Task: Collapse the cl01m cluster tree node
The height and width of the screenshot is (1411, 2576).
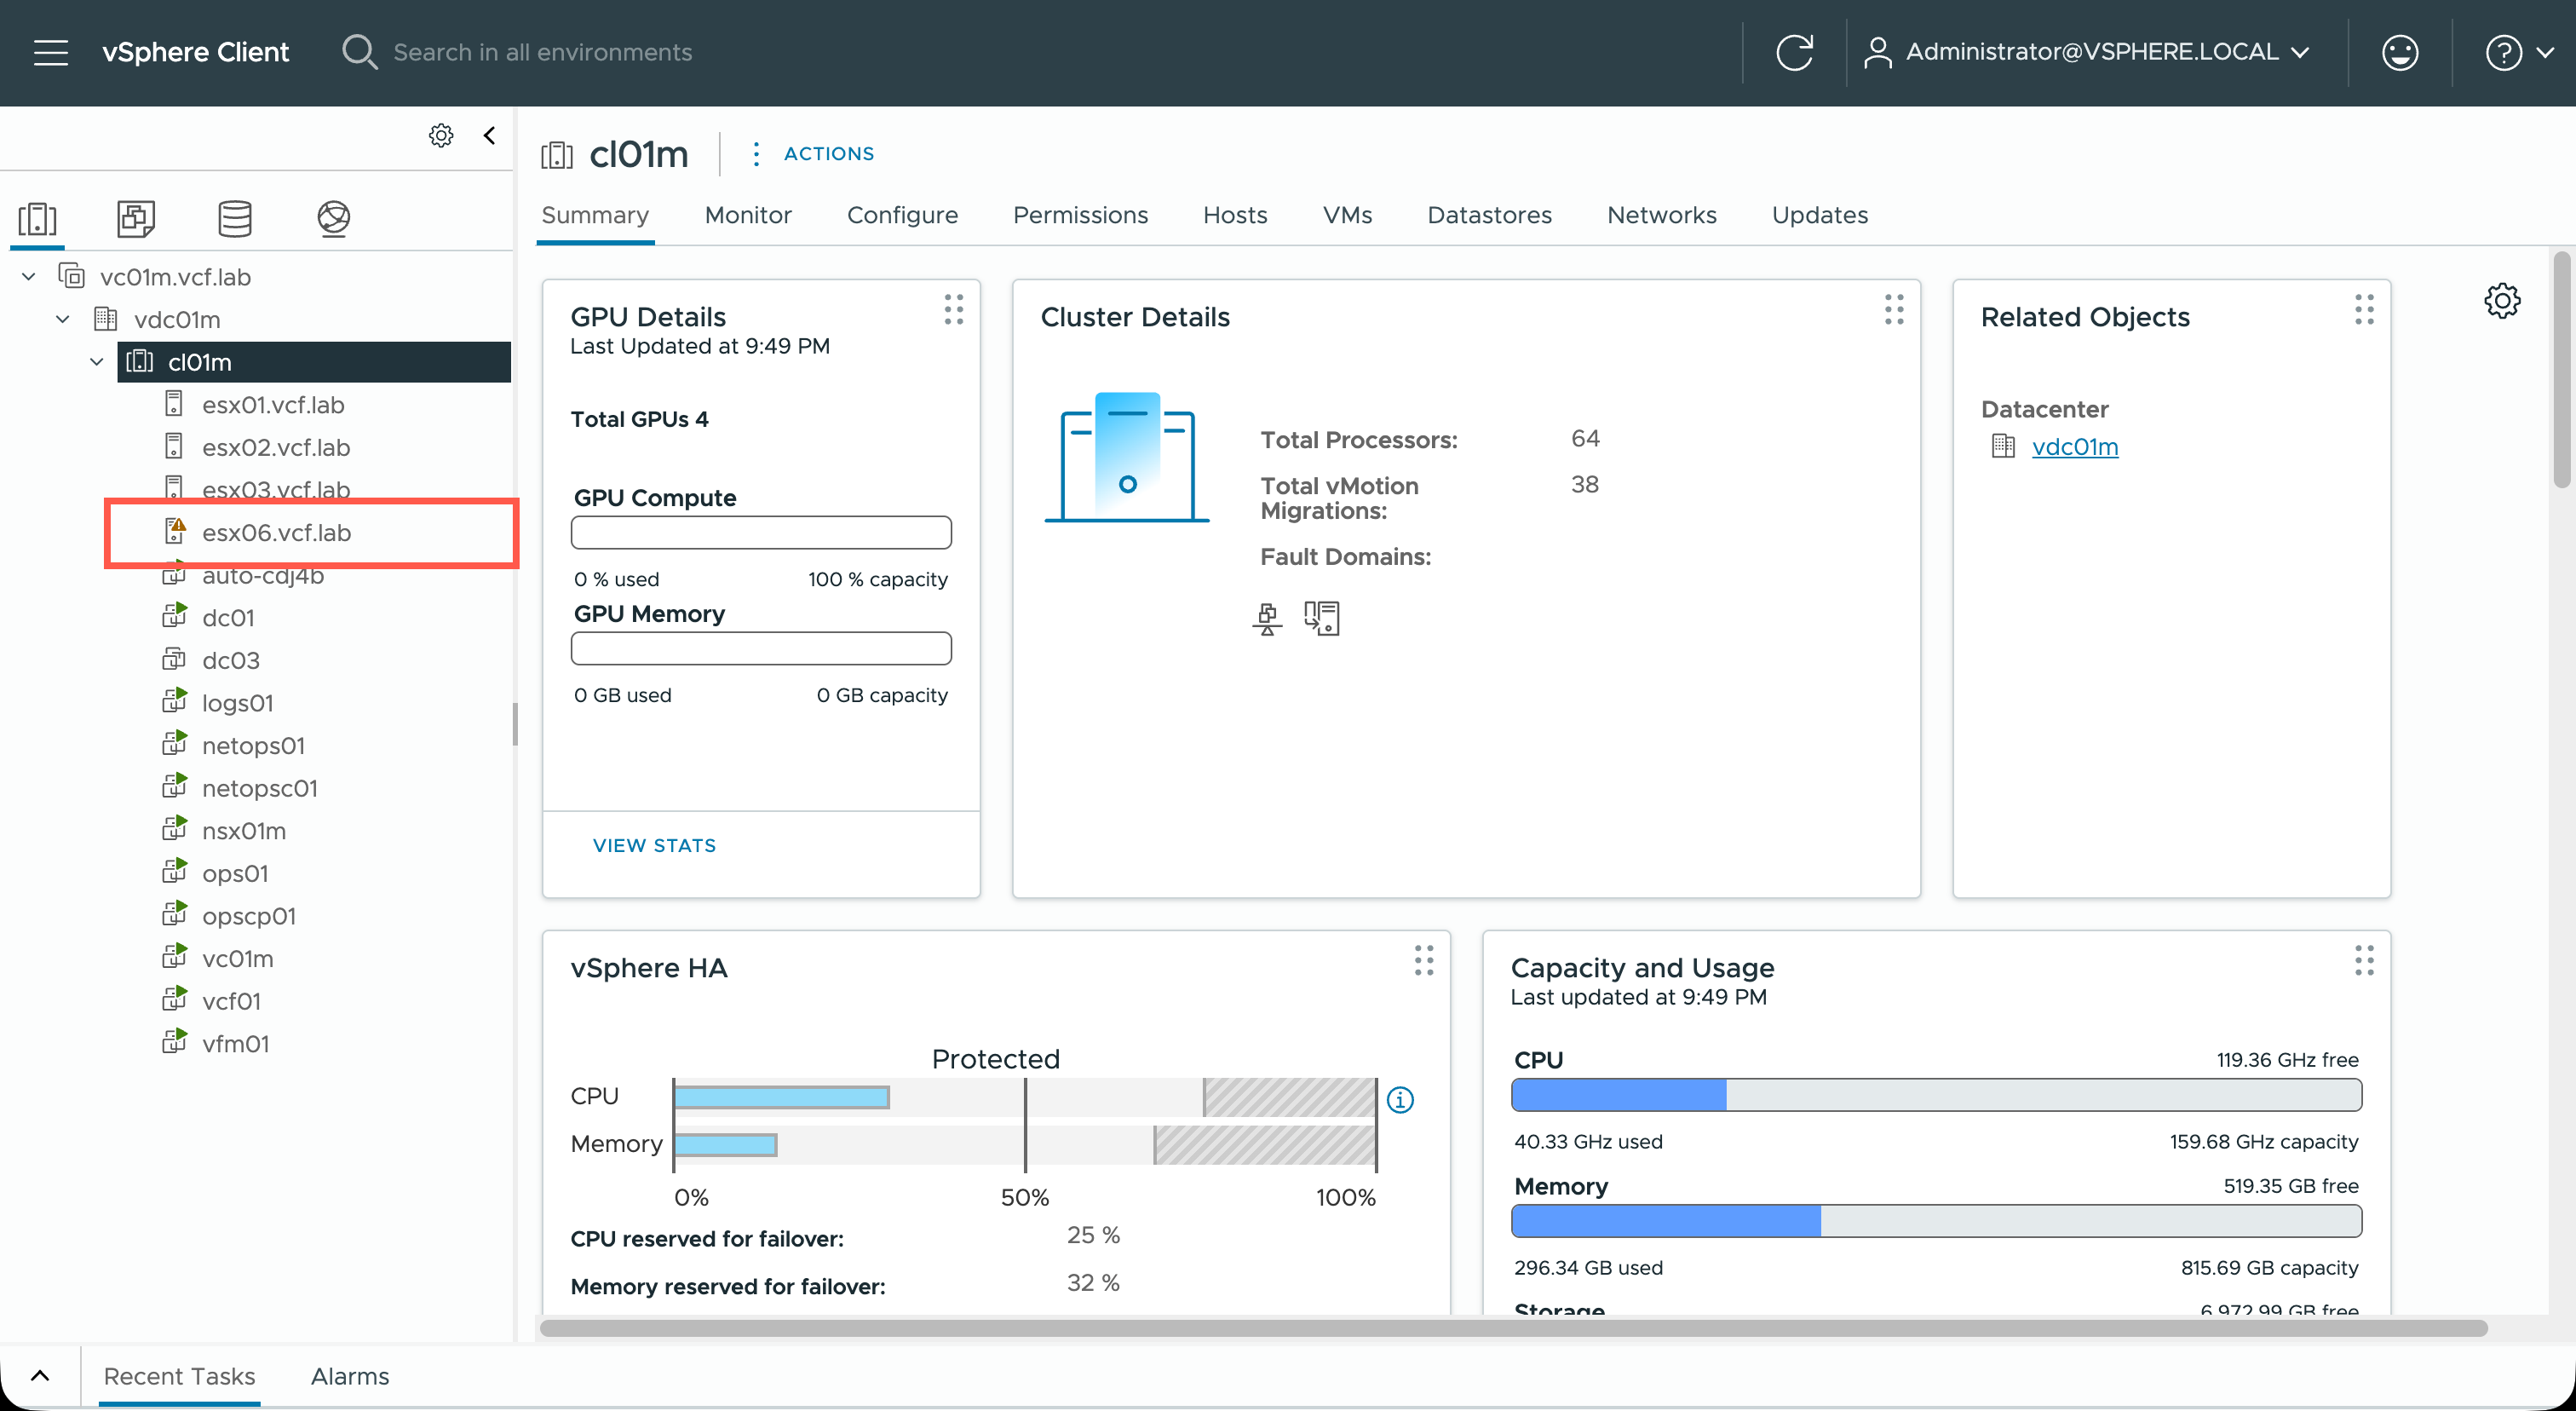Action: [97, 362]
